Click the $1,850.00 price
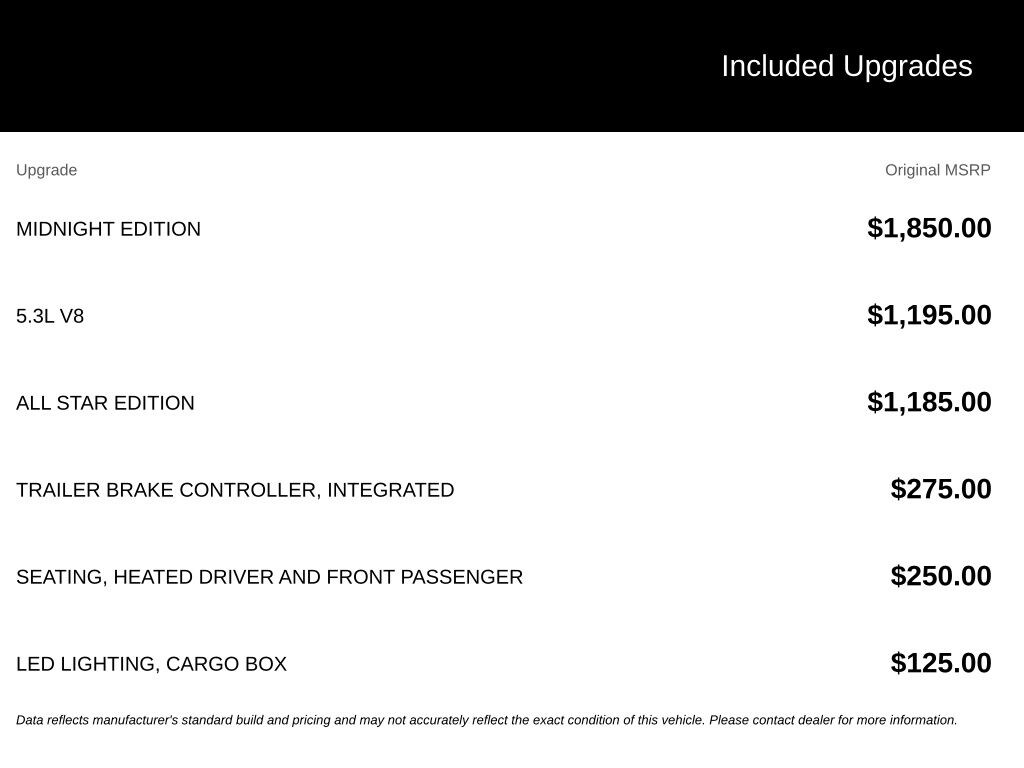1024x768 pixels. (929, 228)
